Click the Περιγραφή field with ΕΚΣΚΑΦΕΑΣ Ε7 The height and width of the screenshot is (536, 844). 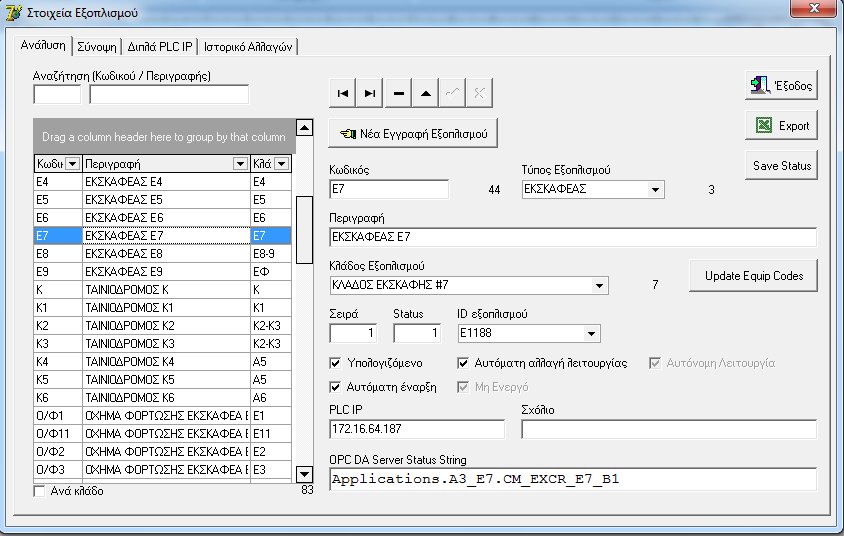pos(573,237)
